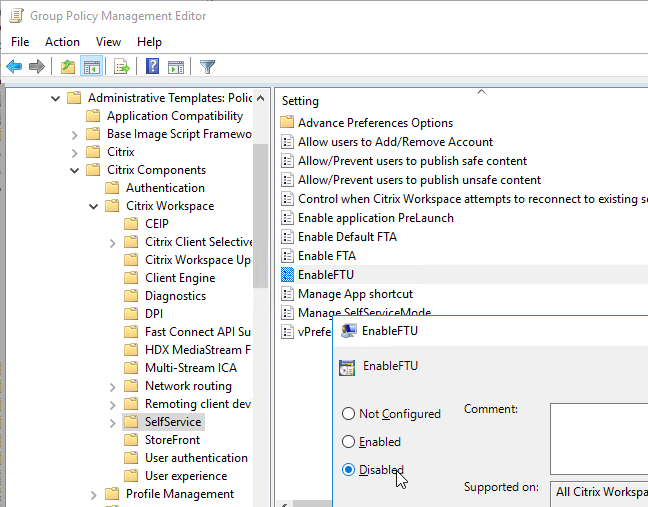Collapse the Citrix Components node

click(x=74, y=170)
